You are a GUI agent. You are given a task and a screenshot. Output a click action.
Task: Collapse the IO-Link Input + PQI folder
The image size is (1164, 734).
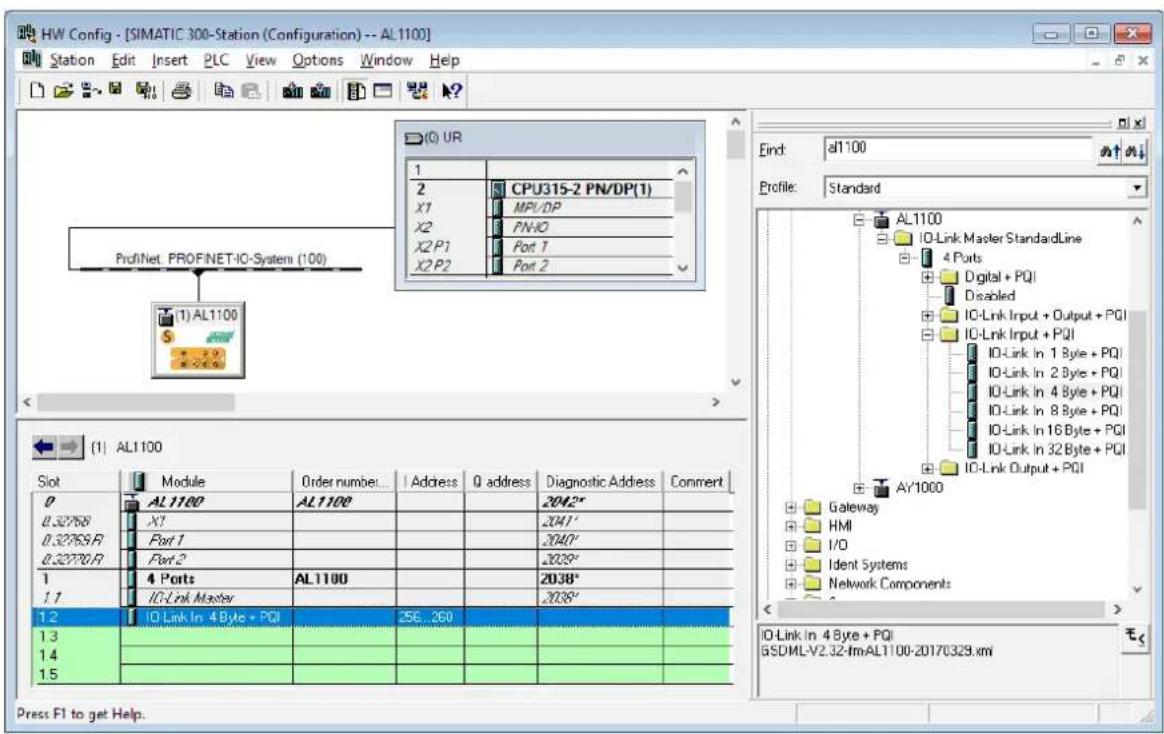(x=928, y=335)
